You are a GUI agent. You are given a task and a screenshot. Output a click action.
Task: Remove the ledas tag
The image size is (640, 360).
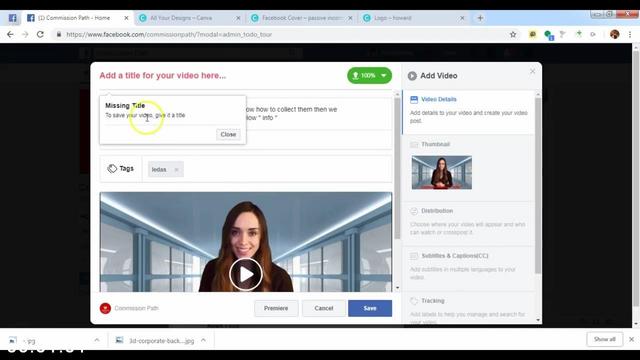click(176, 169)
